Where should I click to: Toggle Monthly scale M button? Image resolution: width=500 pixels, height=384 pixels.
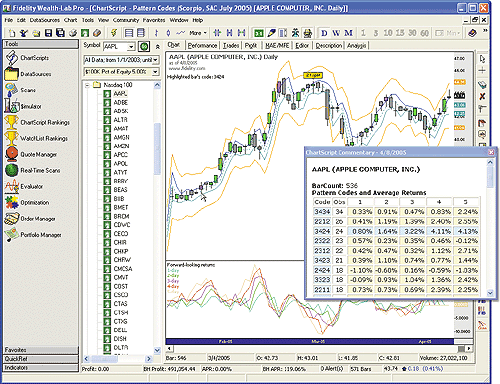[x=348, y=33]
